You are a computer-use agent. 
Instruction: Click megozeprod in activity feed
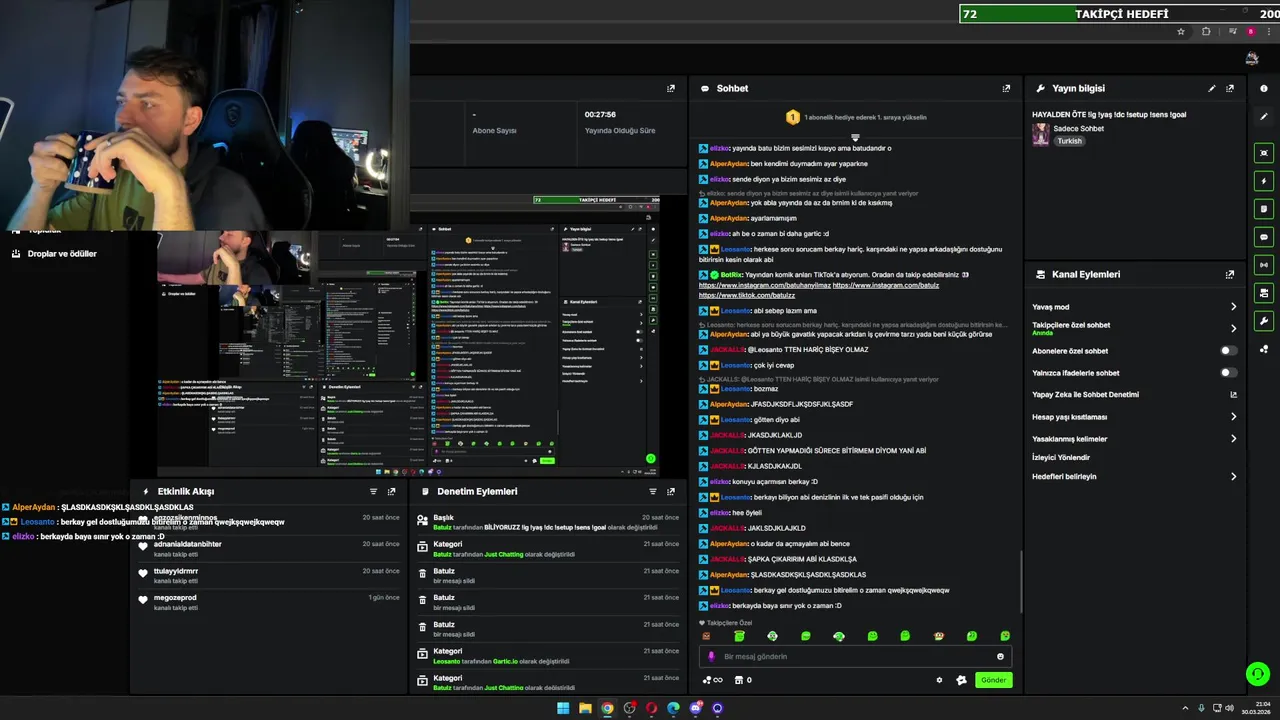pyautogui.click(x=175, y=598)
